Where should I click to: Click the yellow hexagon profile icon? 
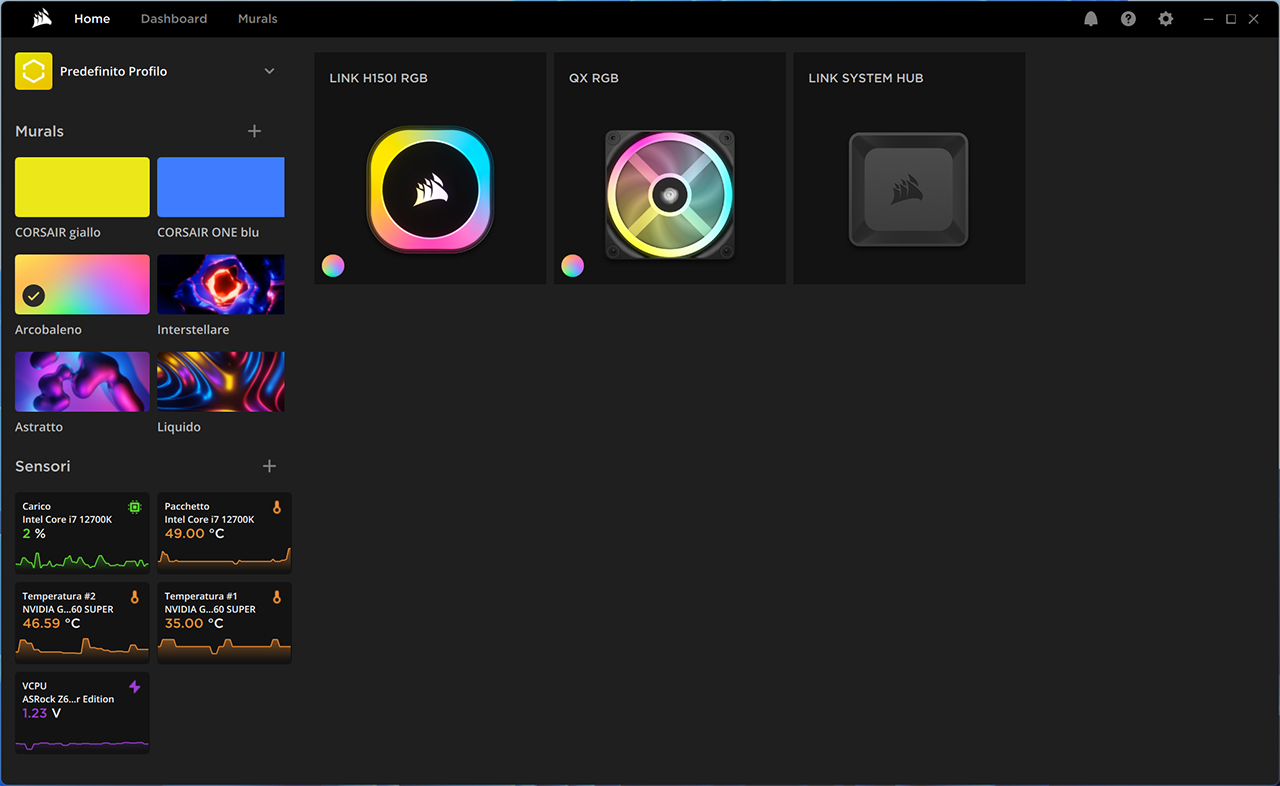pos(33,72)
